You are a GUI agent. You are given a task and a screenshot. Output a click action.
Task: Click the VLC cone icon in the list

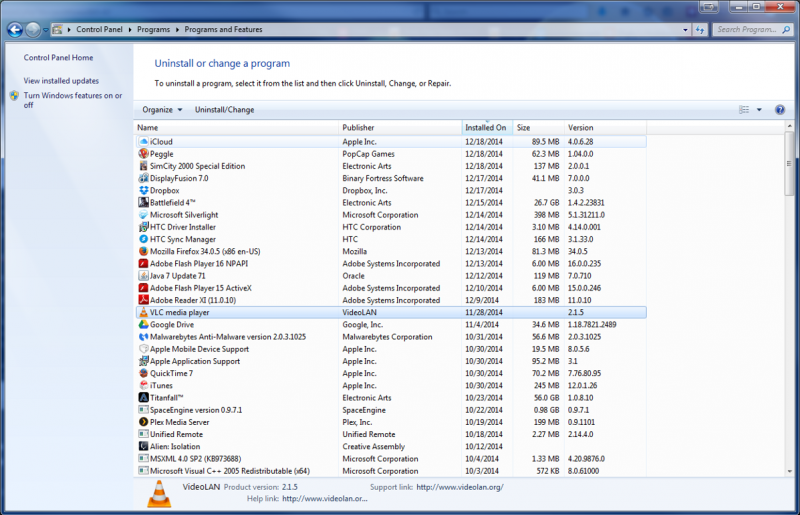143,312
